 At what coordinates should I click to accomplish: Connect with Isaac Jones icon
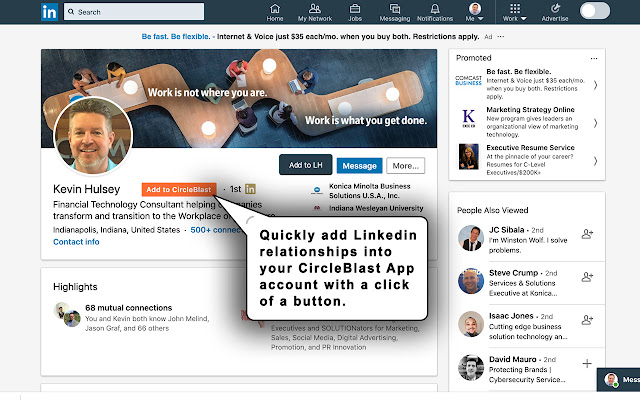(x=587, y=320)
